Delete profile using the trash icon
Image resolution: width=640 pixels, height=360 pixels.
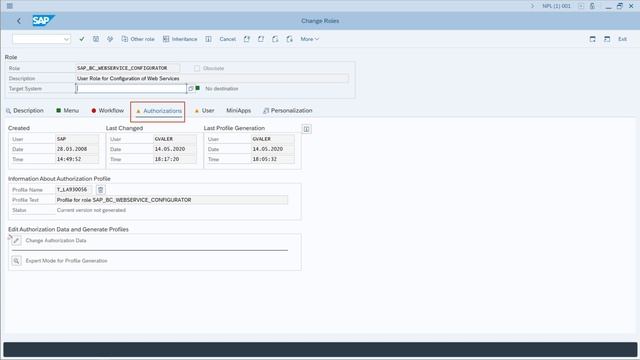pos(100,190)
